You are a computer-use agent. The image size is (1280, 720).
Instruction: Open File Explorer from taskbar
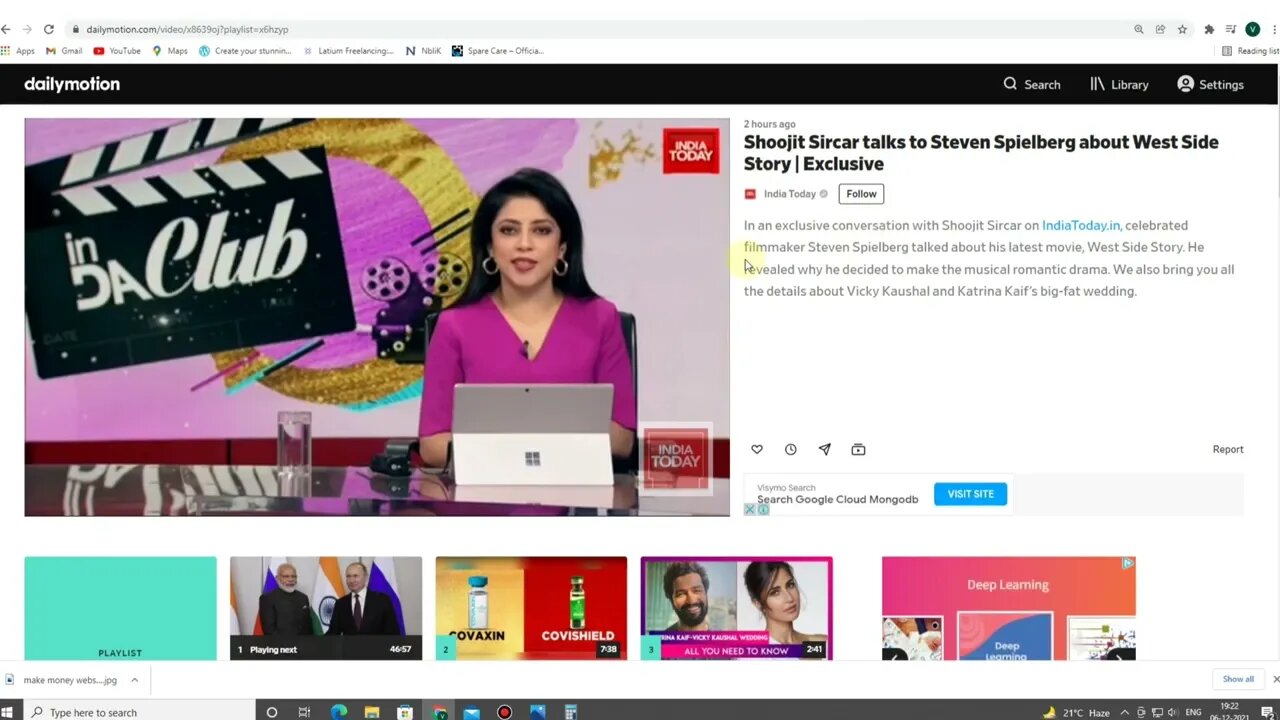(x=372, y=712)
